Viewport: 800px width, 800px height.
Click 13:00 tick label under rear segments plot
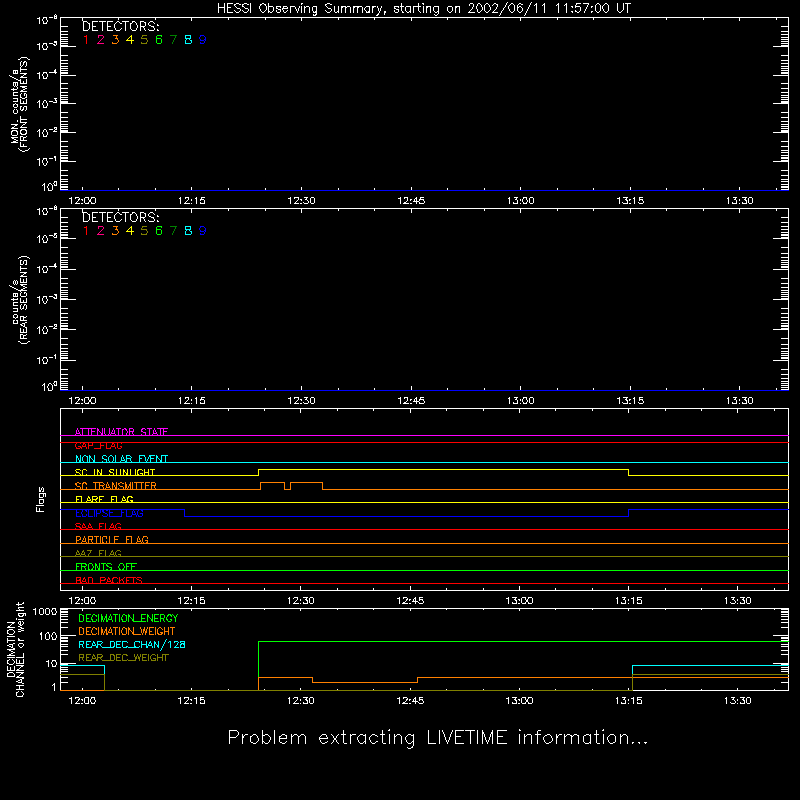(x=520, y=401)
